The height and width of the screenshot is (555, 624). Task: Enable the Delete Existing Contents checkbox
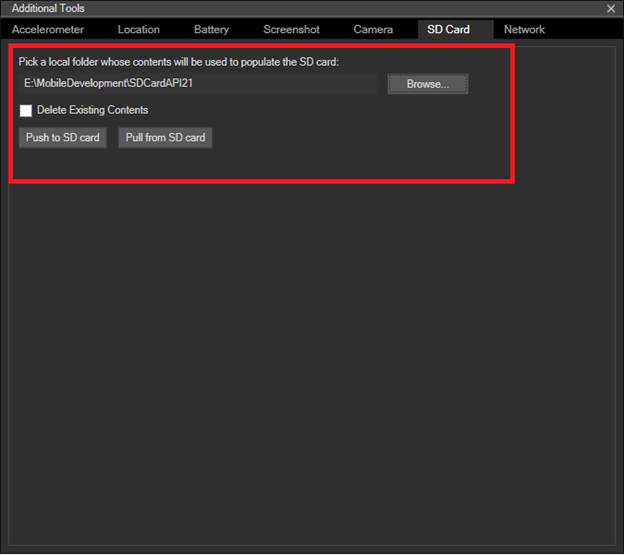coord(26,111)
